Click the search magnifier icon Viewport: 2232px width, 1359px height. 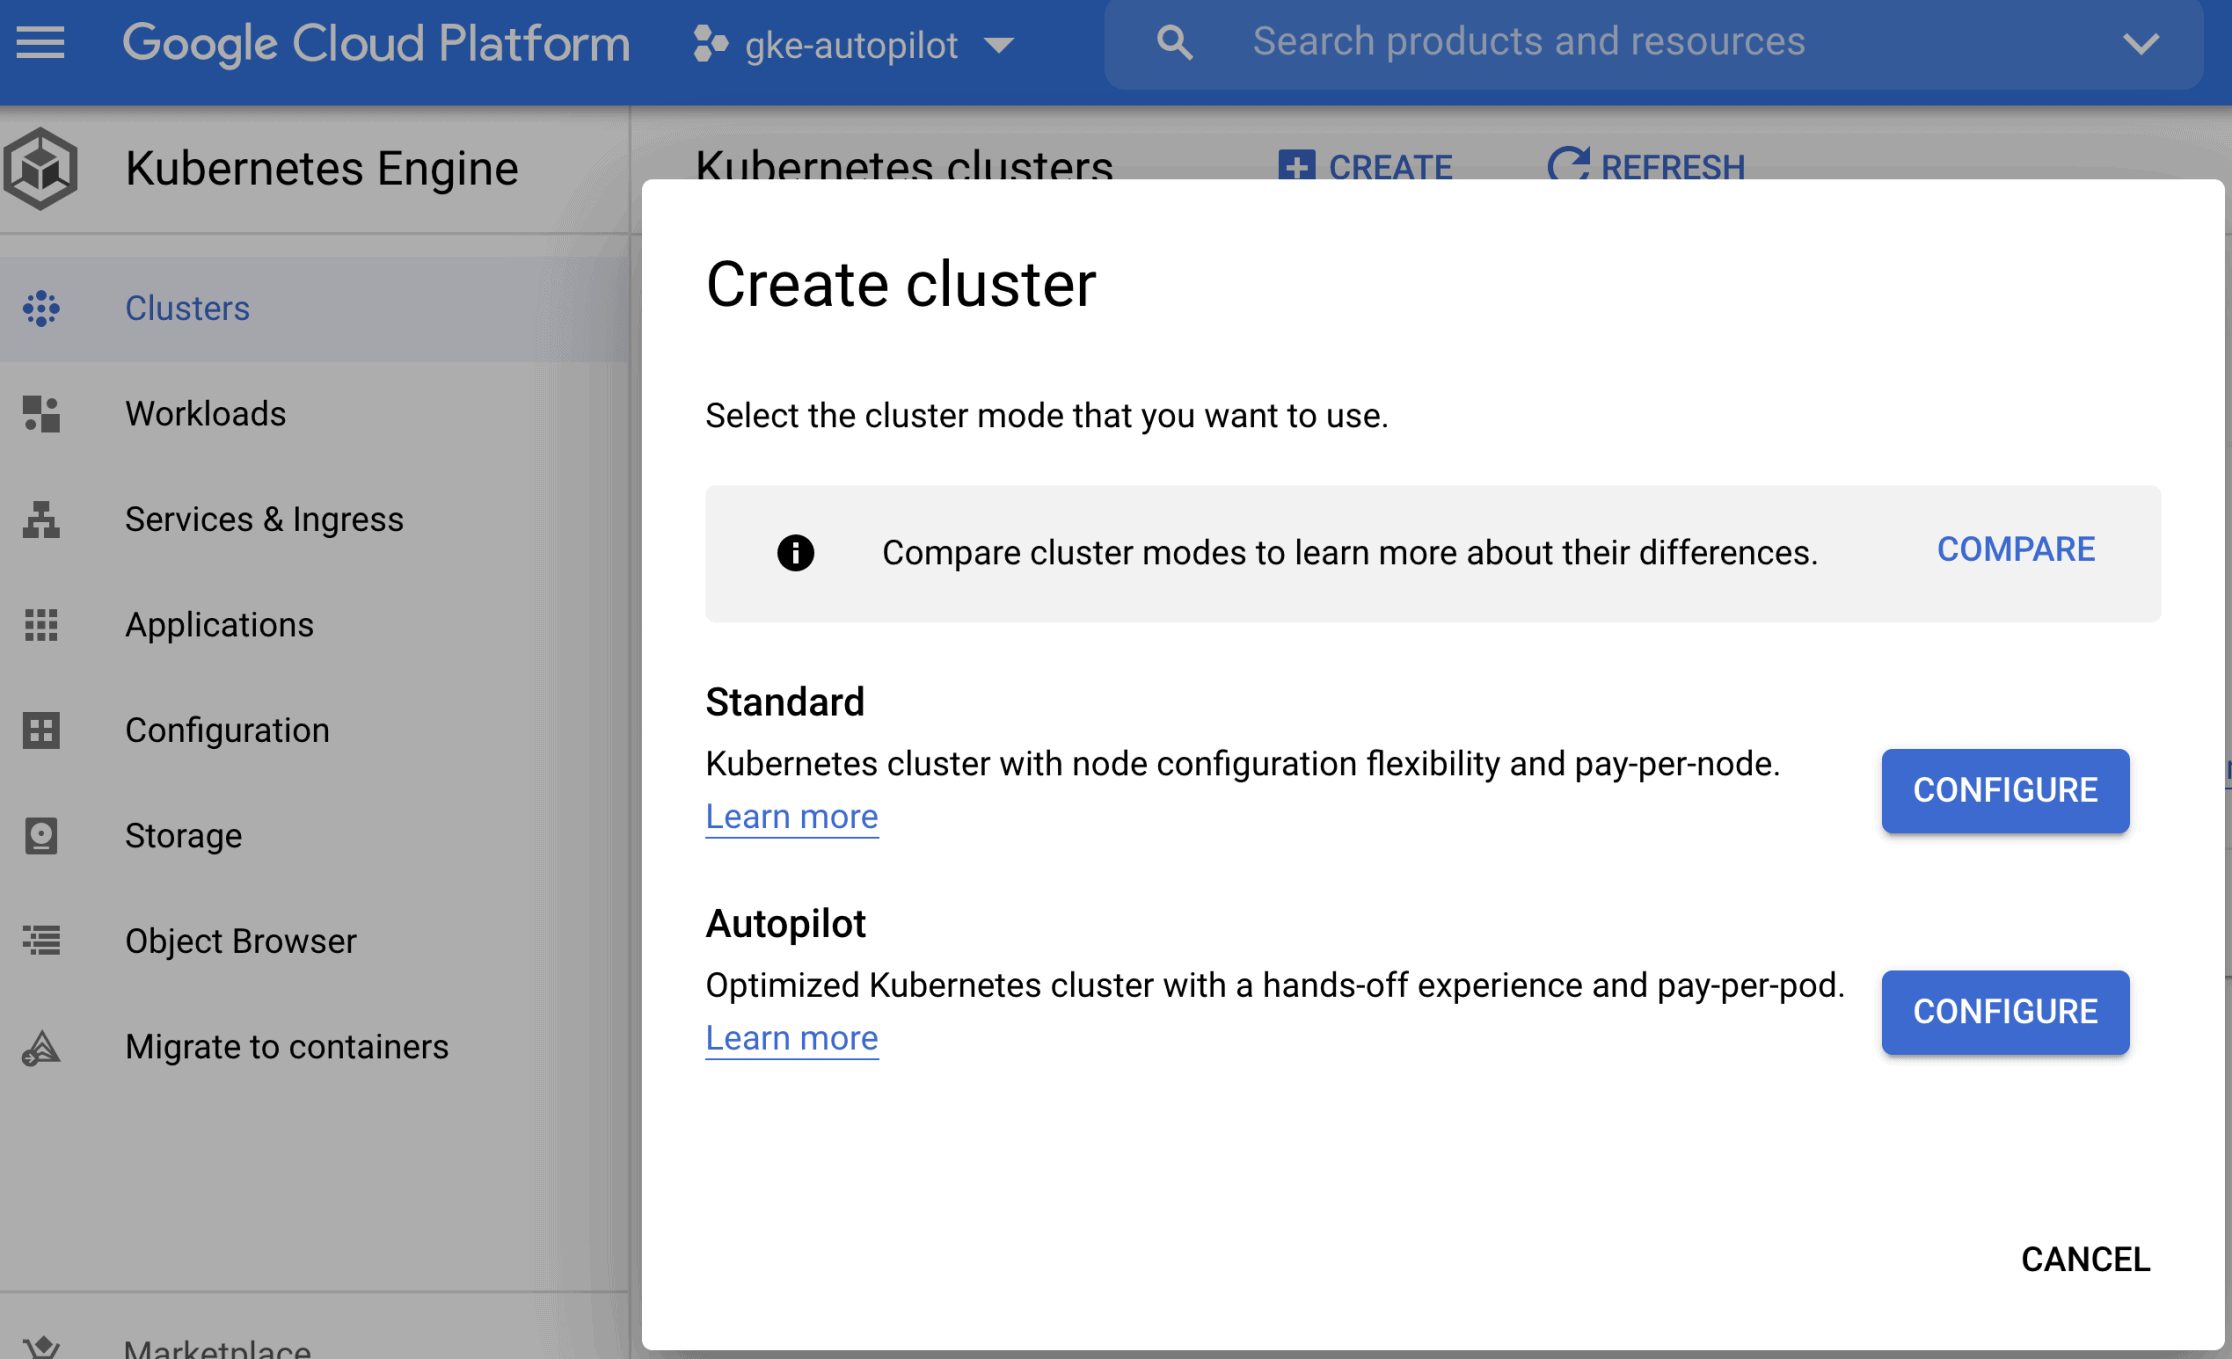[1174, 43]
